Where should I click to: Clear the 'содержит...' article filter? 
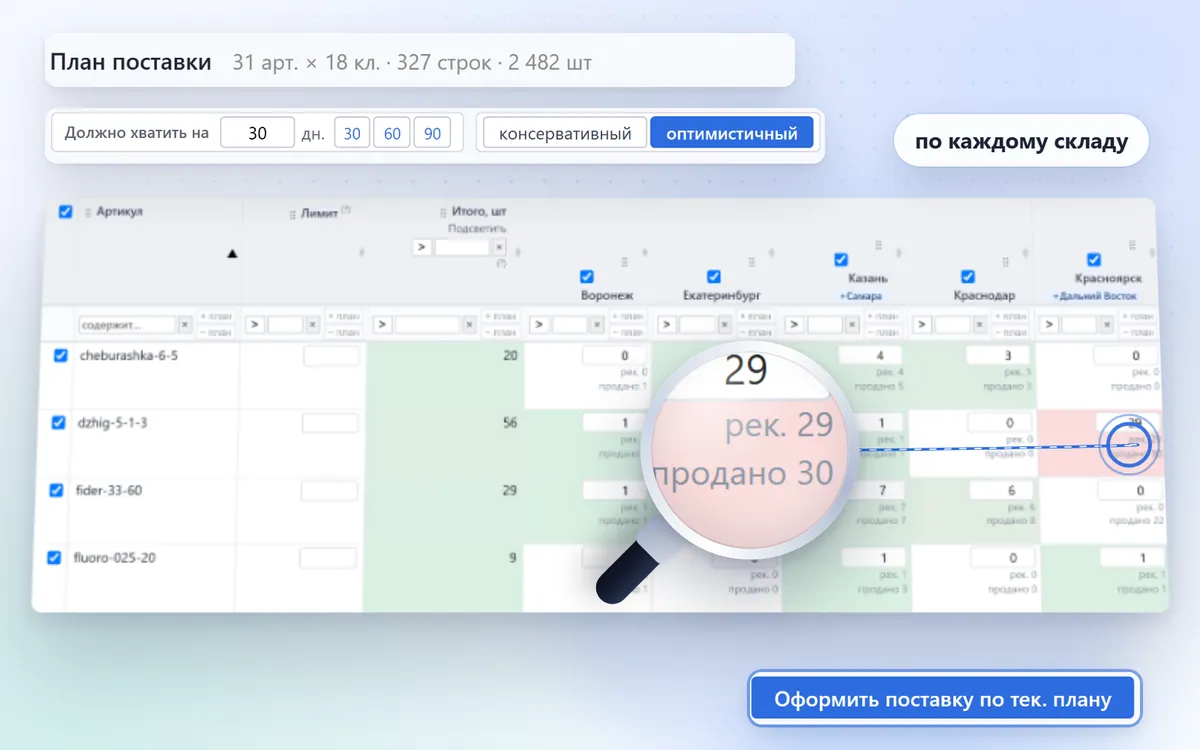185,325
